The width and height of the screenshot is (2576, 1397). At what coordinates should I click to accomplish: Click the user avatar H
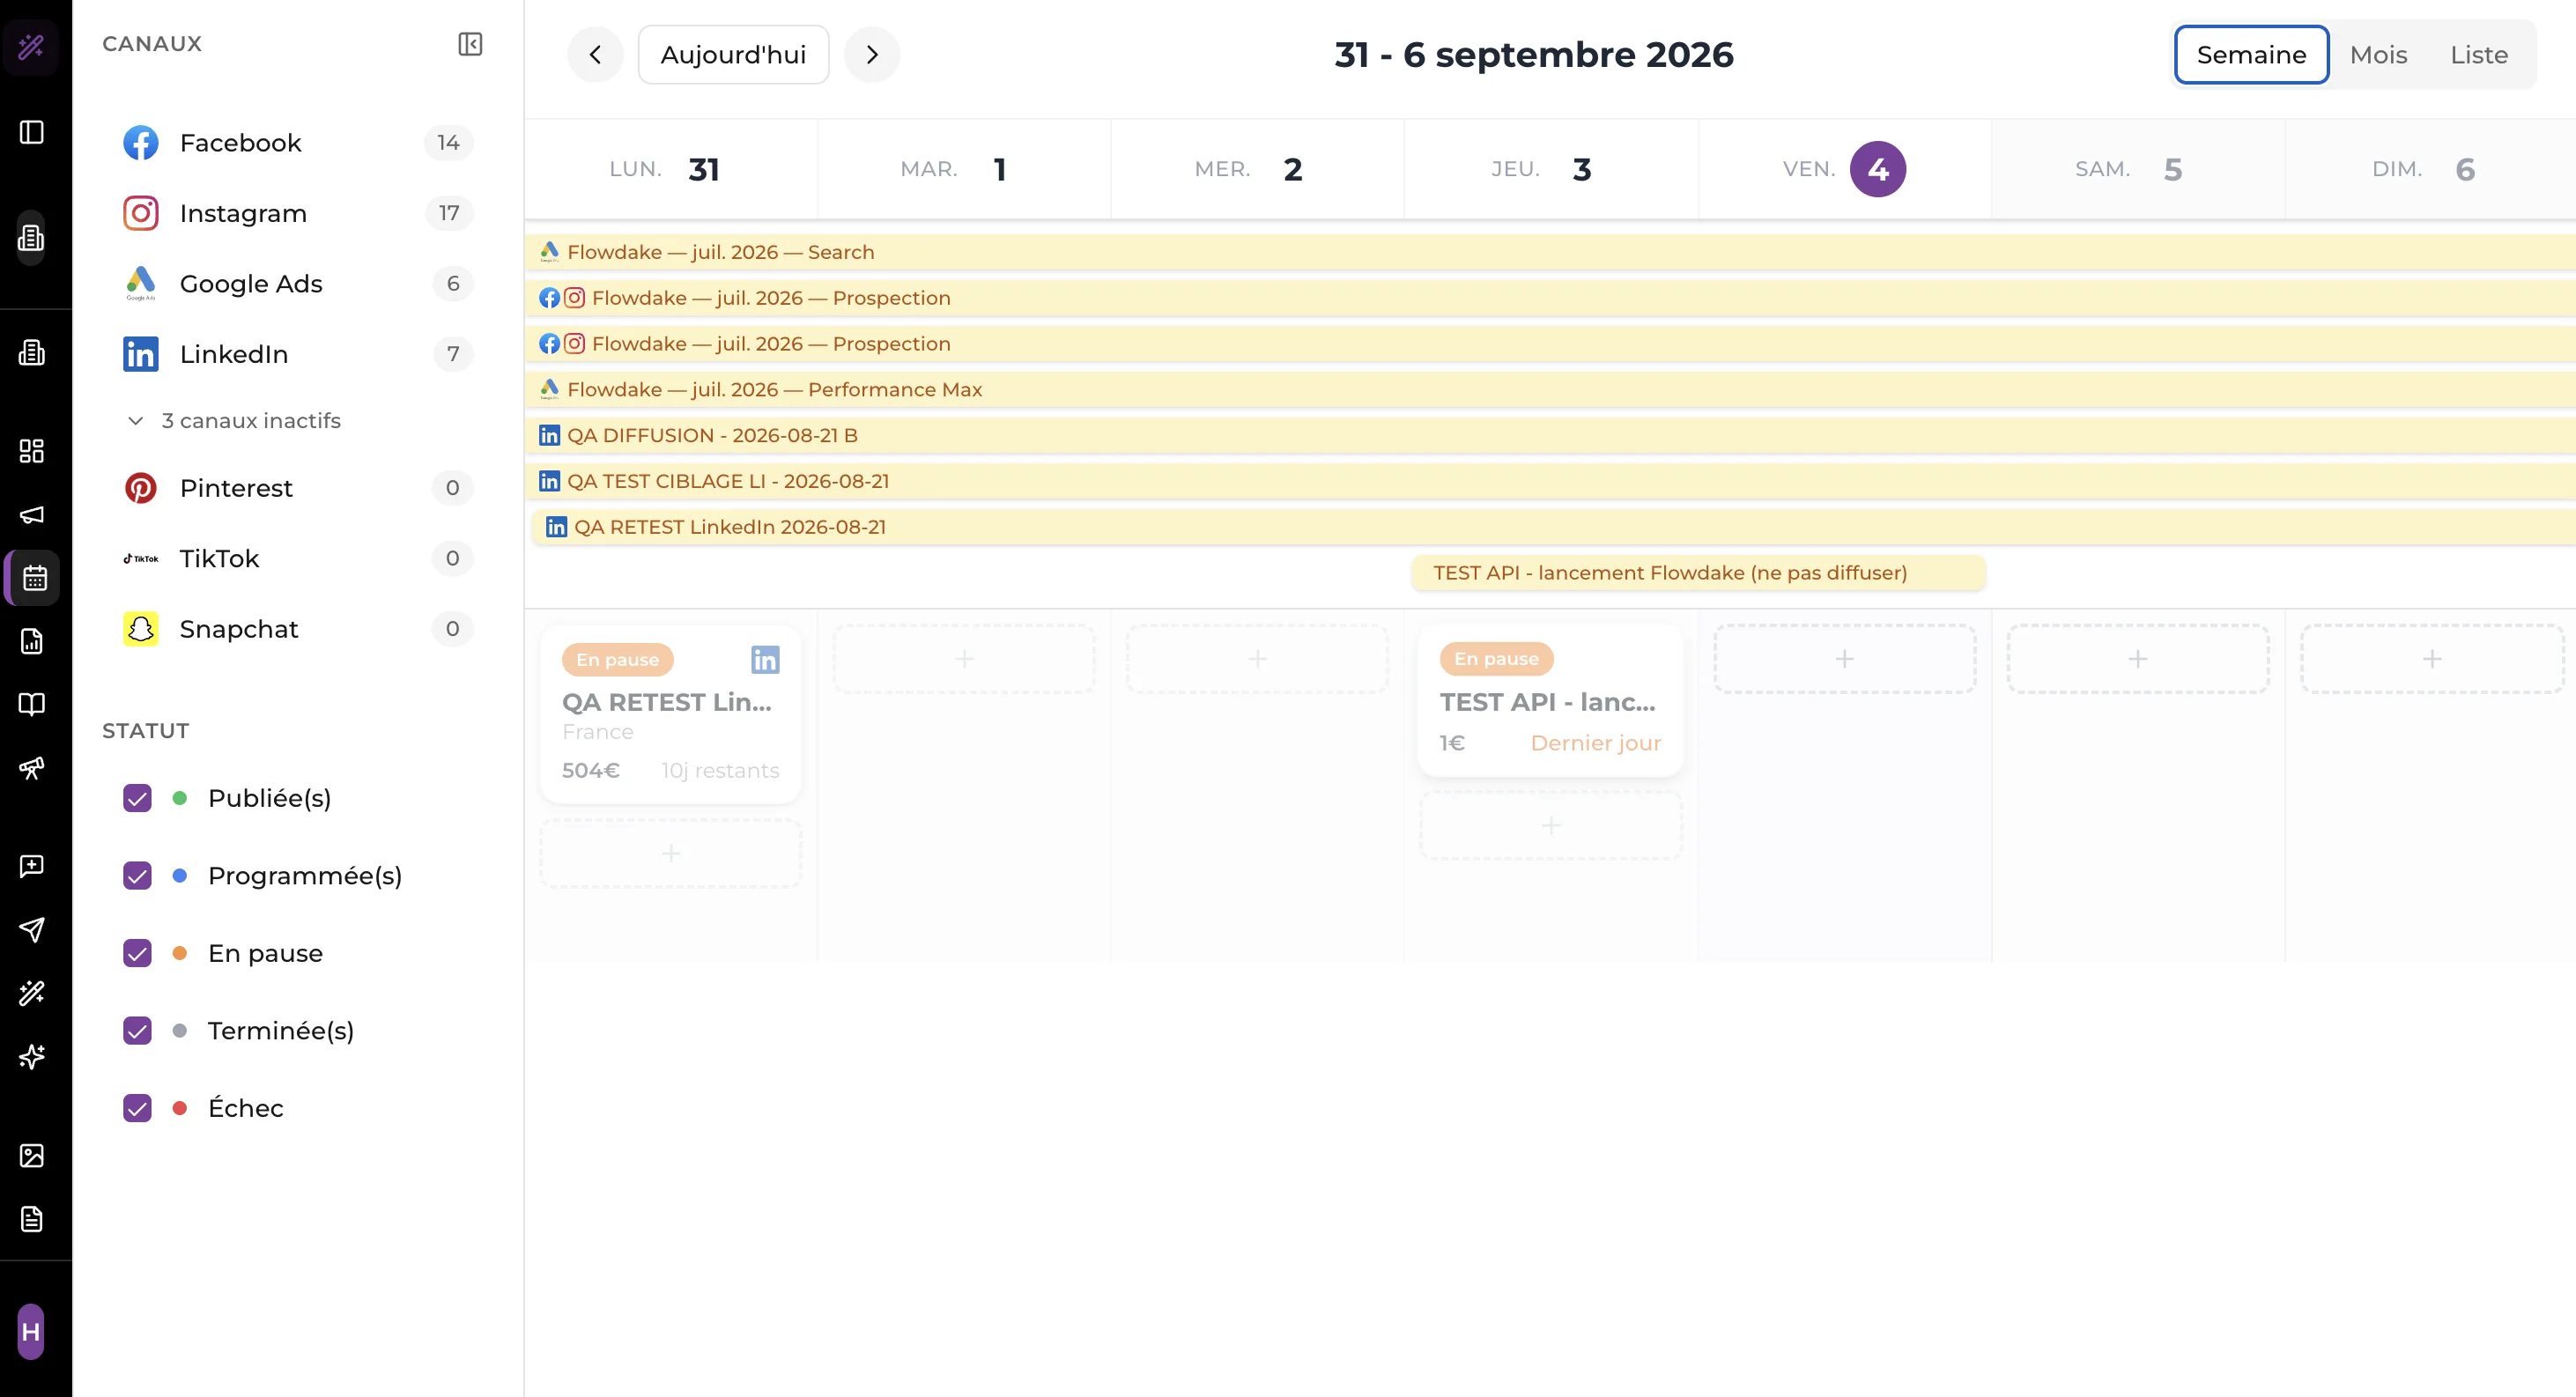31,1332
